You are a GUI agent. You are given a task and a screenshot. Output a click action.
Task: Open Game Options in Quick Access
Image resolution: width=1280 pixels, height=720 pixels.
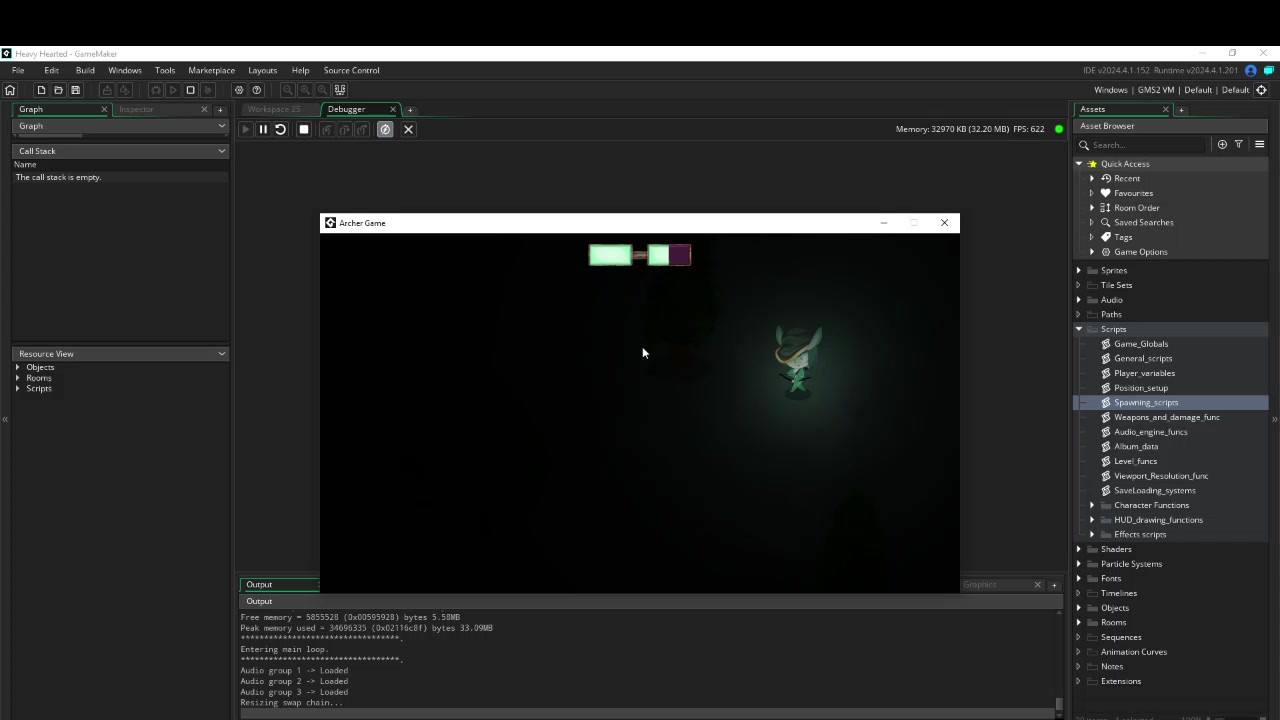[1140, 252]
